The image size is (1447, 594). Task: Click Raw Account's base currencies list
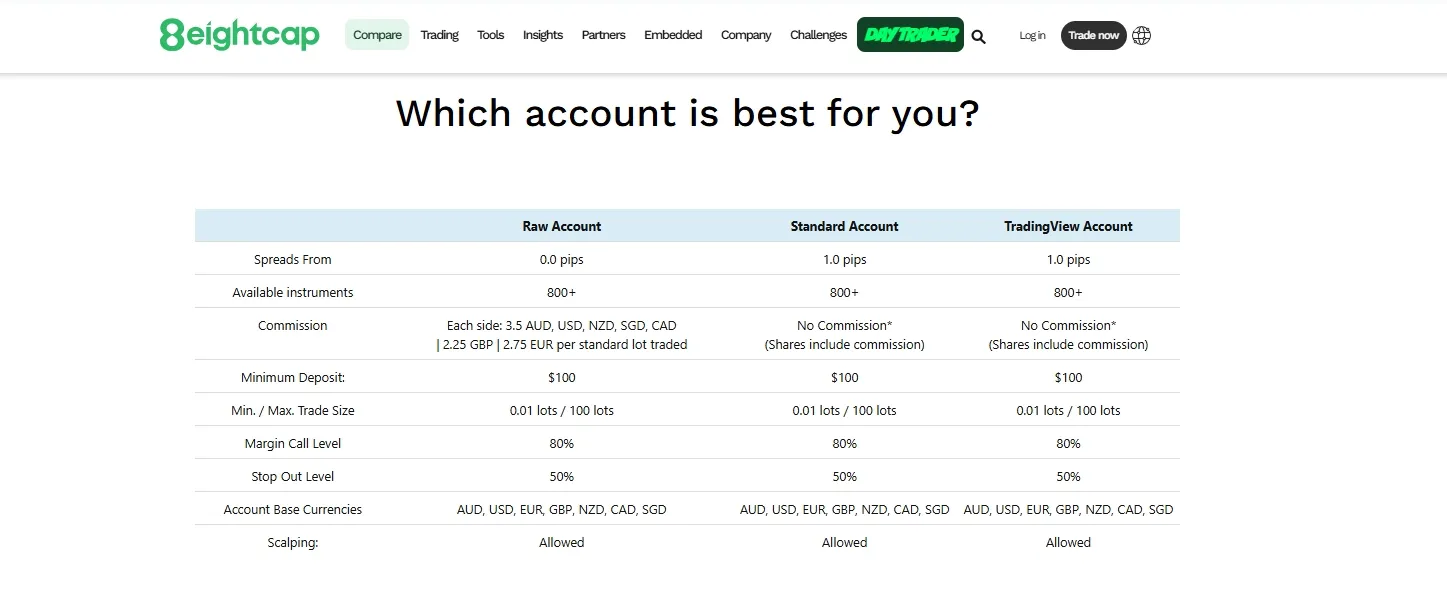click(562, 509)
